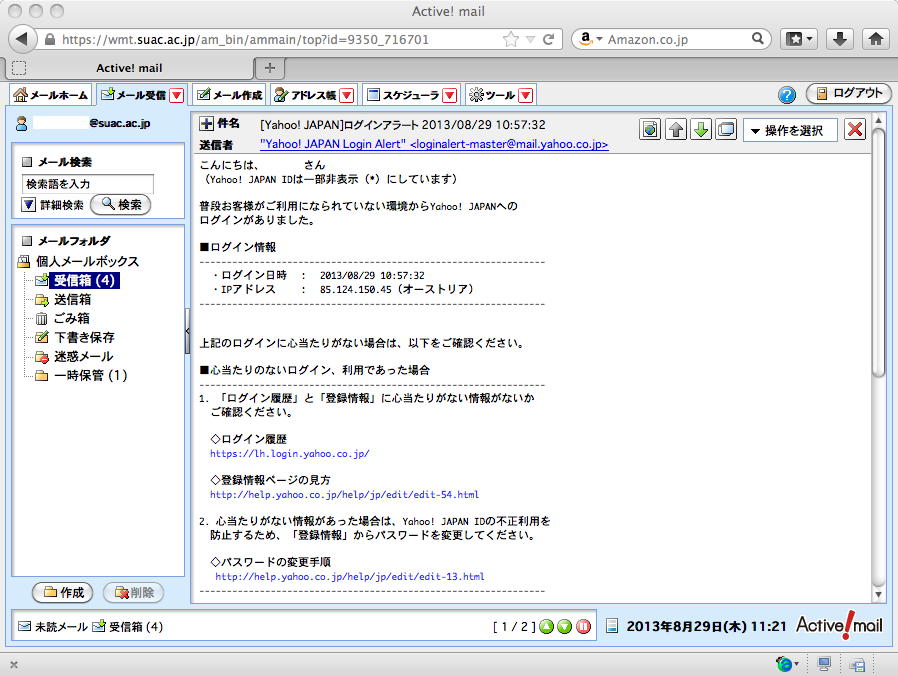The height and width of the screenshot is (676, 898).
Task: Click the Yahoo! JAPAN Login Alert sender link
Action: point(434,144)
